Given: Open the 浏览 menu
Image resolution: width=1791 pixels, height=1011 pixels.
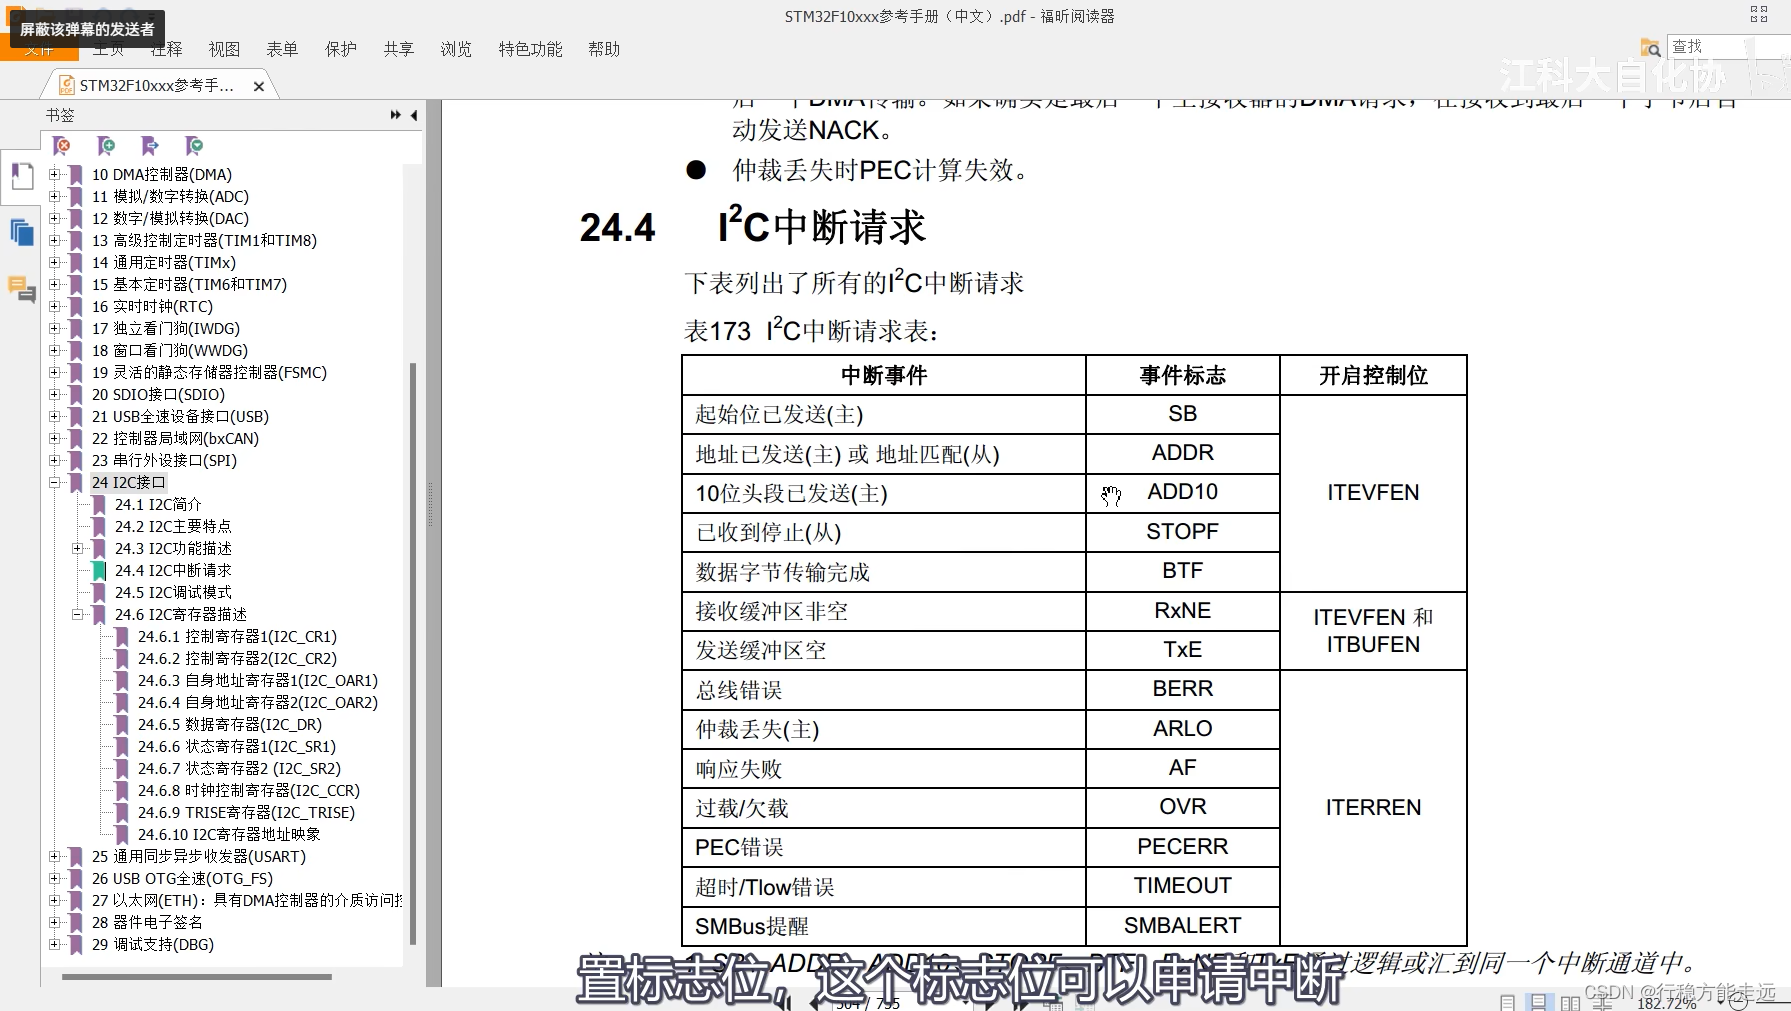Looking at the screenshot, I should tap(456, 49).
